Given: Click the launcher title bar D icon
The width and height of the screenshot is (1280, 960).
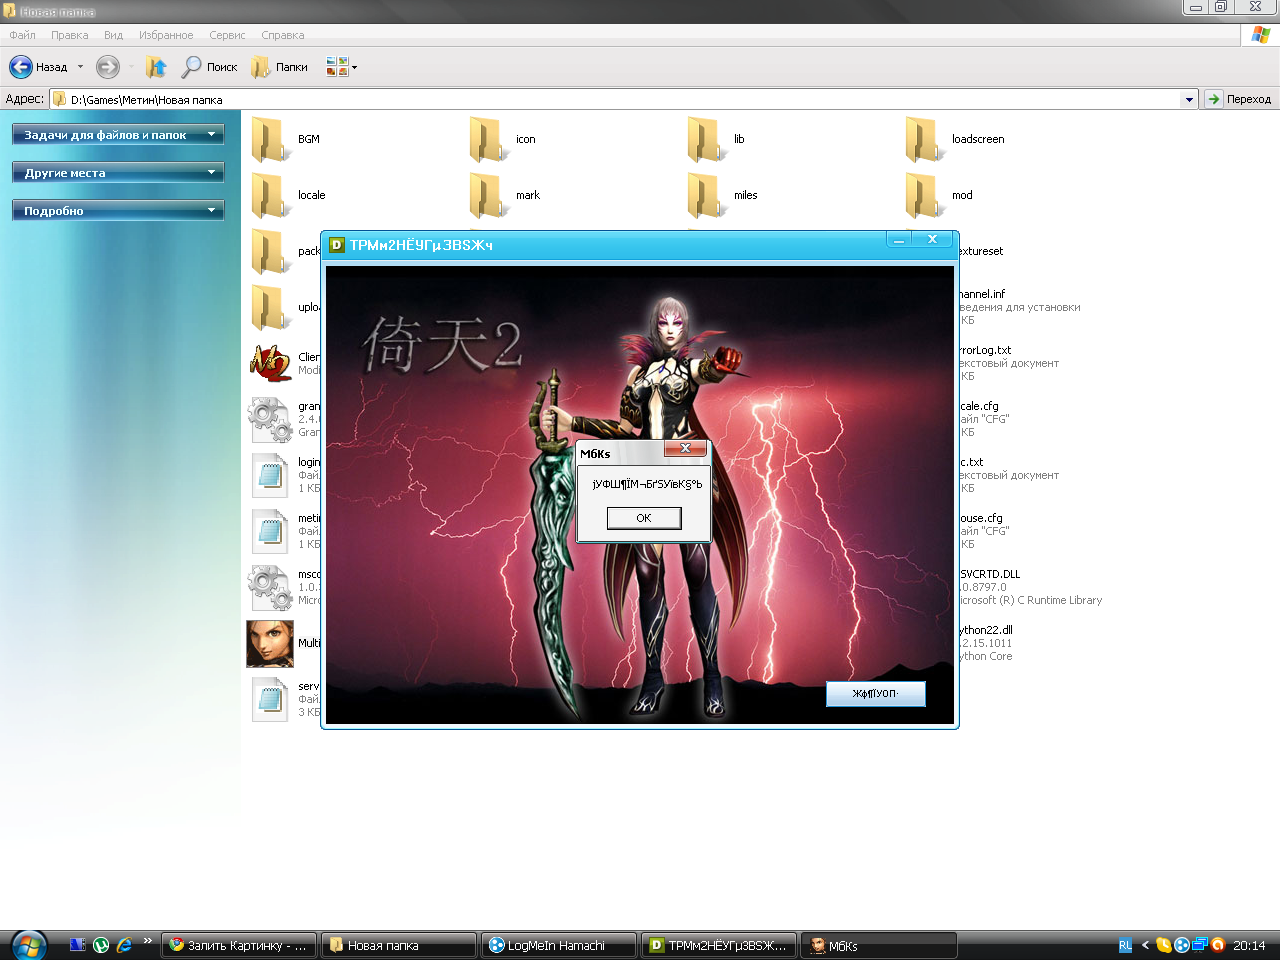Looking at the screenshot, I should 337,245.
